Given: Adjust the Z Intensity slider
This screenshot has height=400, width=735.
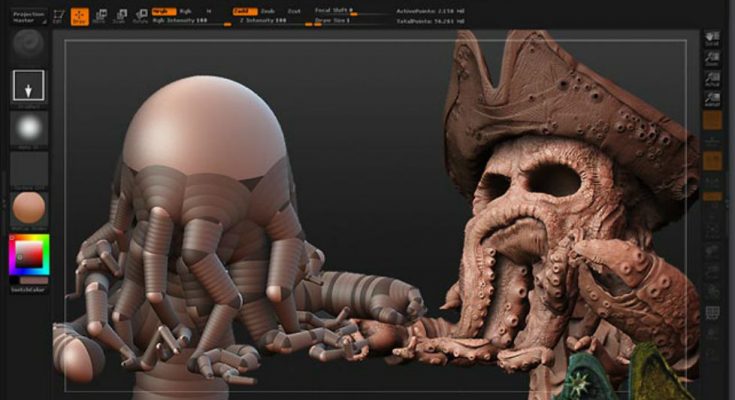Looking at the screenshot, I should [x=273, y=21].
